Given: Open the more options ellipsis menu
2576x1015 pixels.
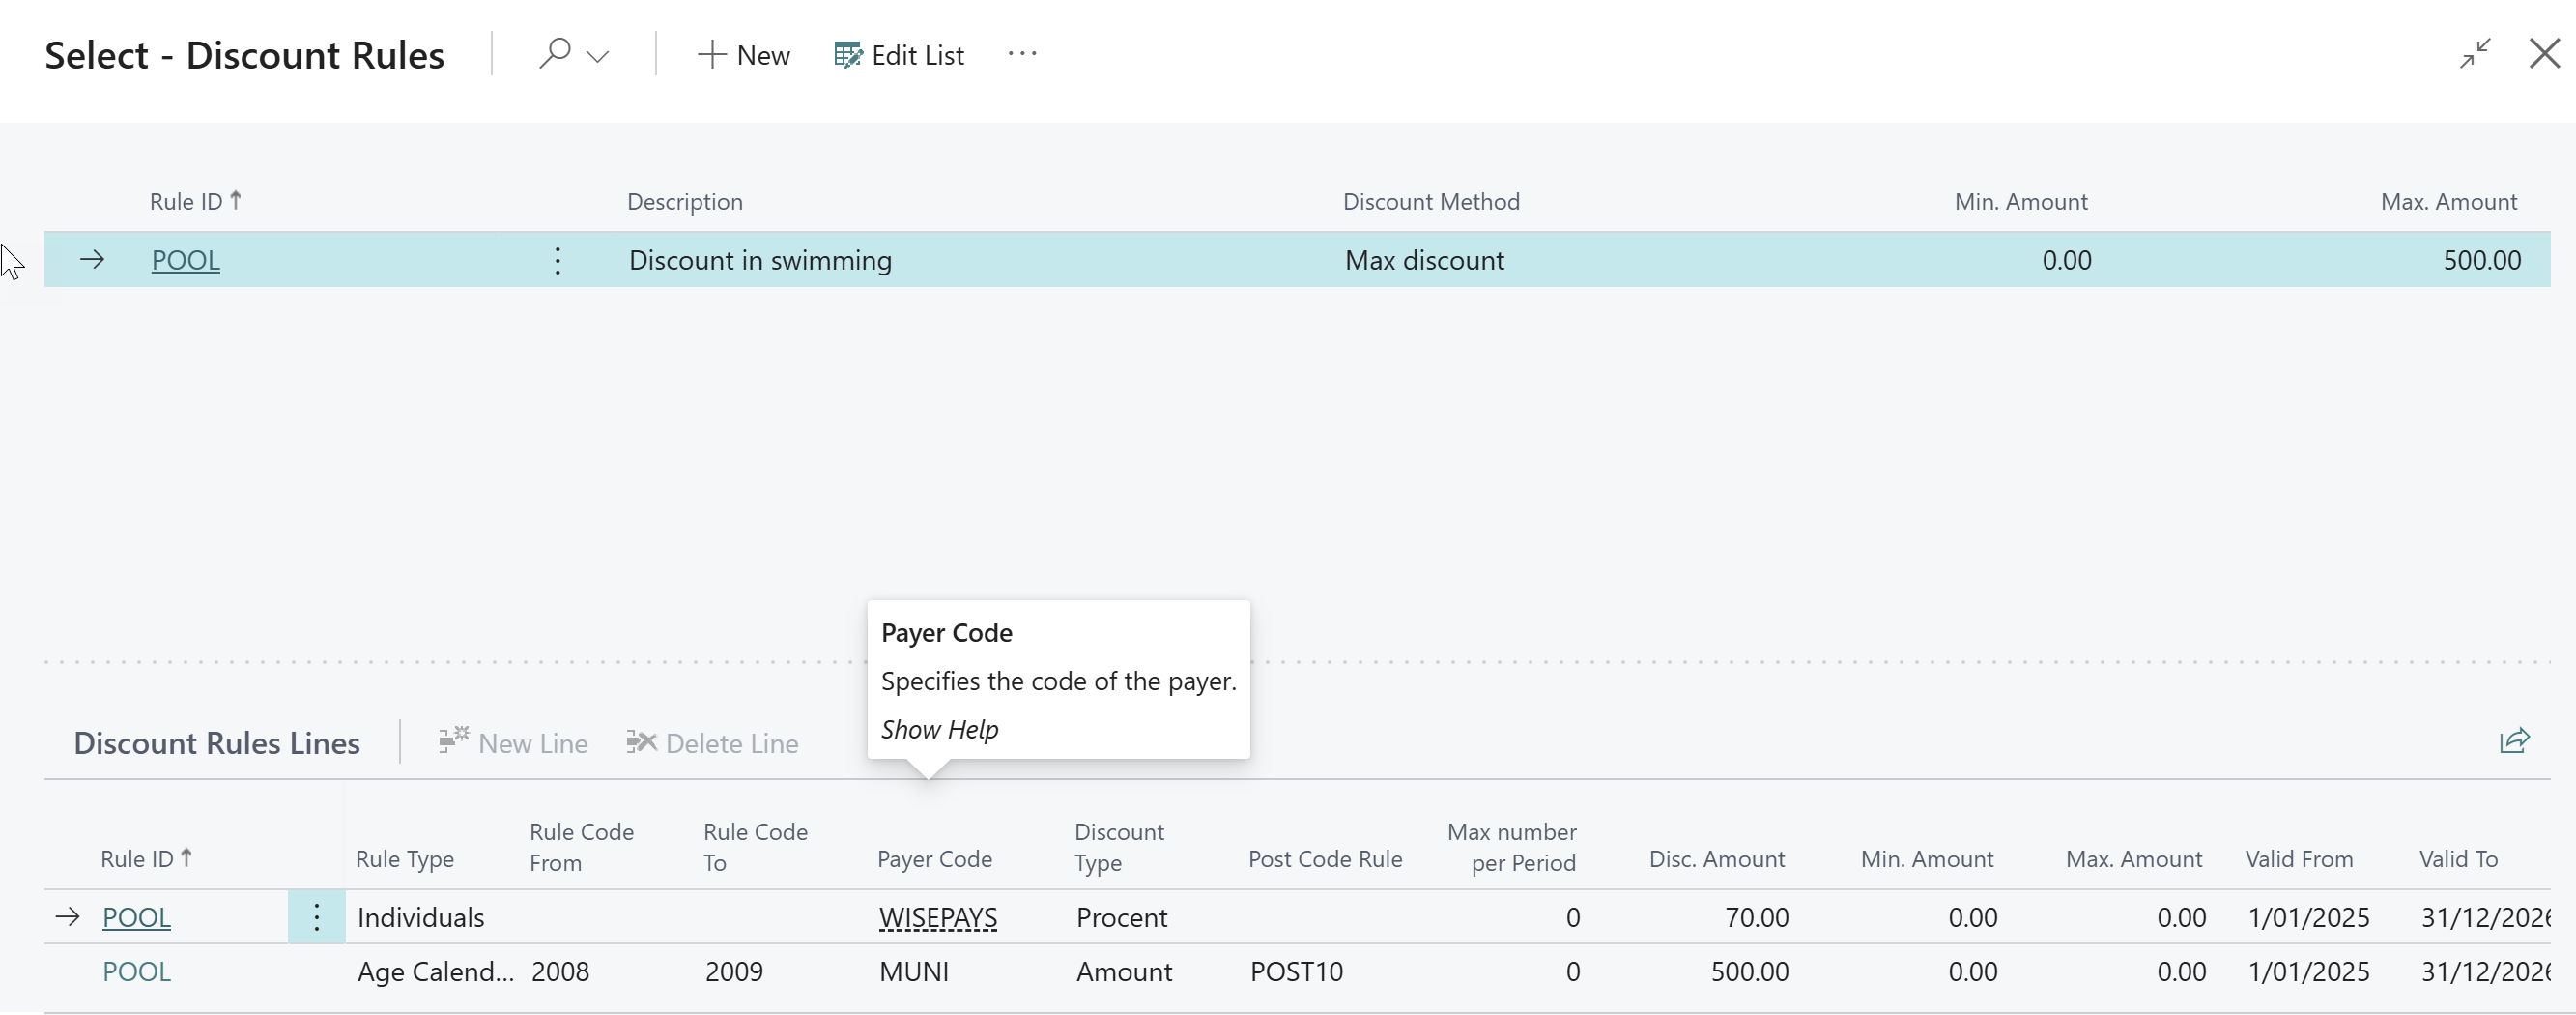Looking at the screenshot, I should pyautogui.click(x=1022, y=54).
